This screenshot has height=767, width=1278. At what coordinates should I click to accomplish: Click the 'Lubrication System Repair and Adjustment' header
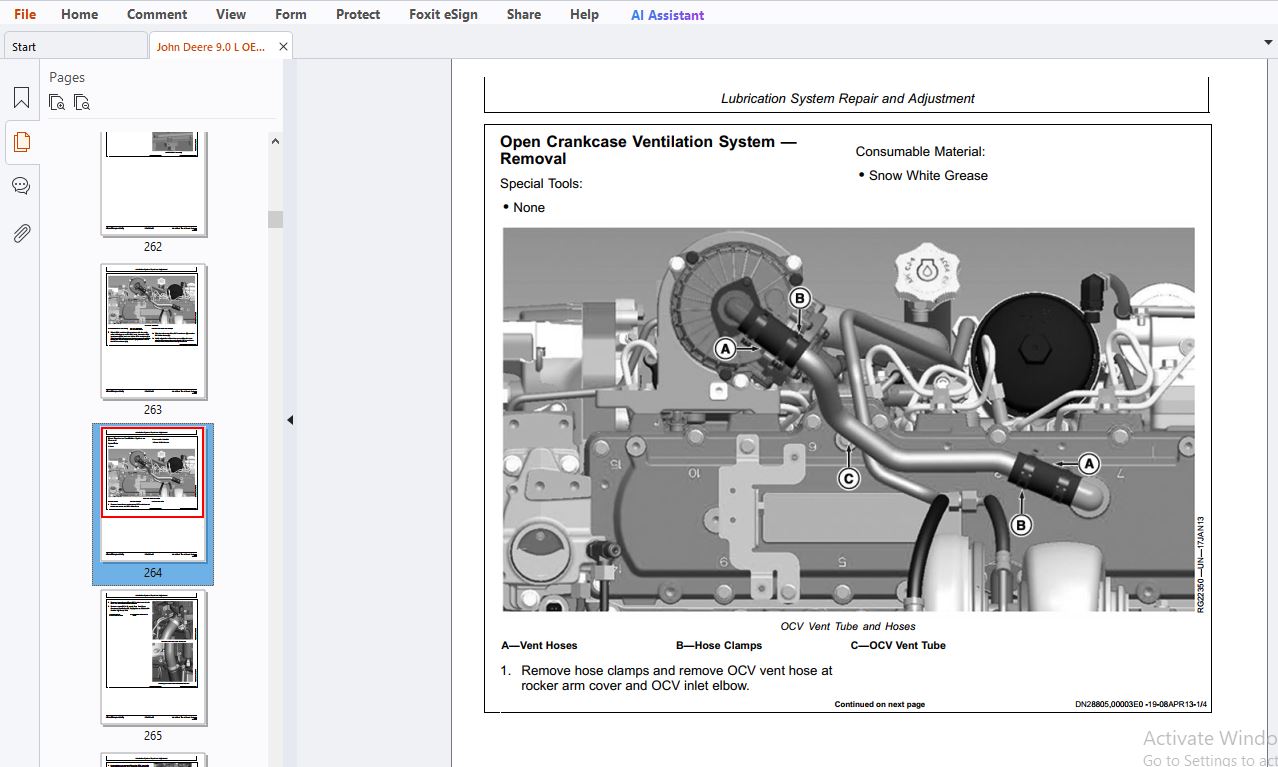pos(847,98)
